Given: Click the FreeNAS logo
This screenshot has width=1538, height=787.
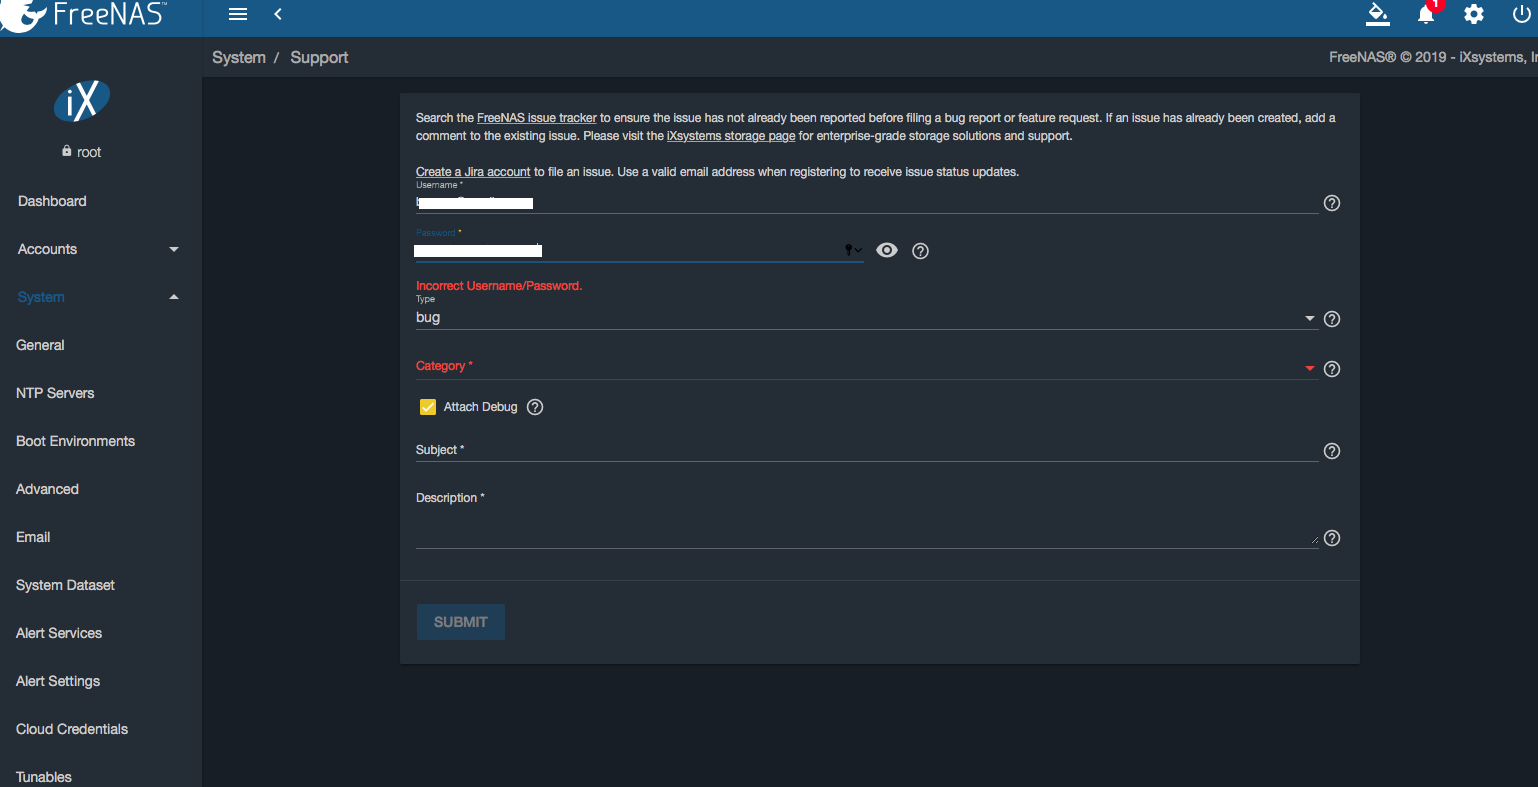Looking at the screenshot, I should point(84,15).
